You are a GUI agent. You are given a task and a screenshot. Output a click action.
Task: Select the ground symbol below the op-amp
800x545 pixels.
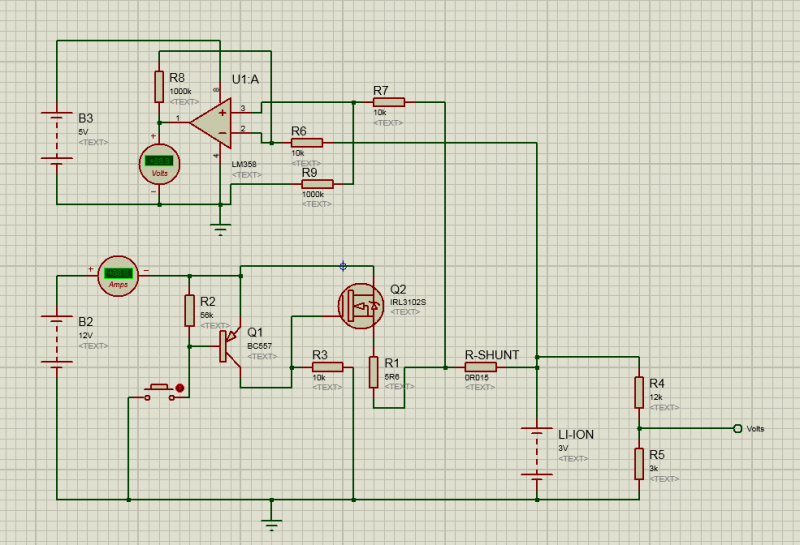point(221,227)
